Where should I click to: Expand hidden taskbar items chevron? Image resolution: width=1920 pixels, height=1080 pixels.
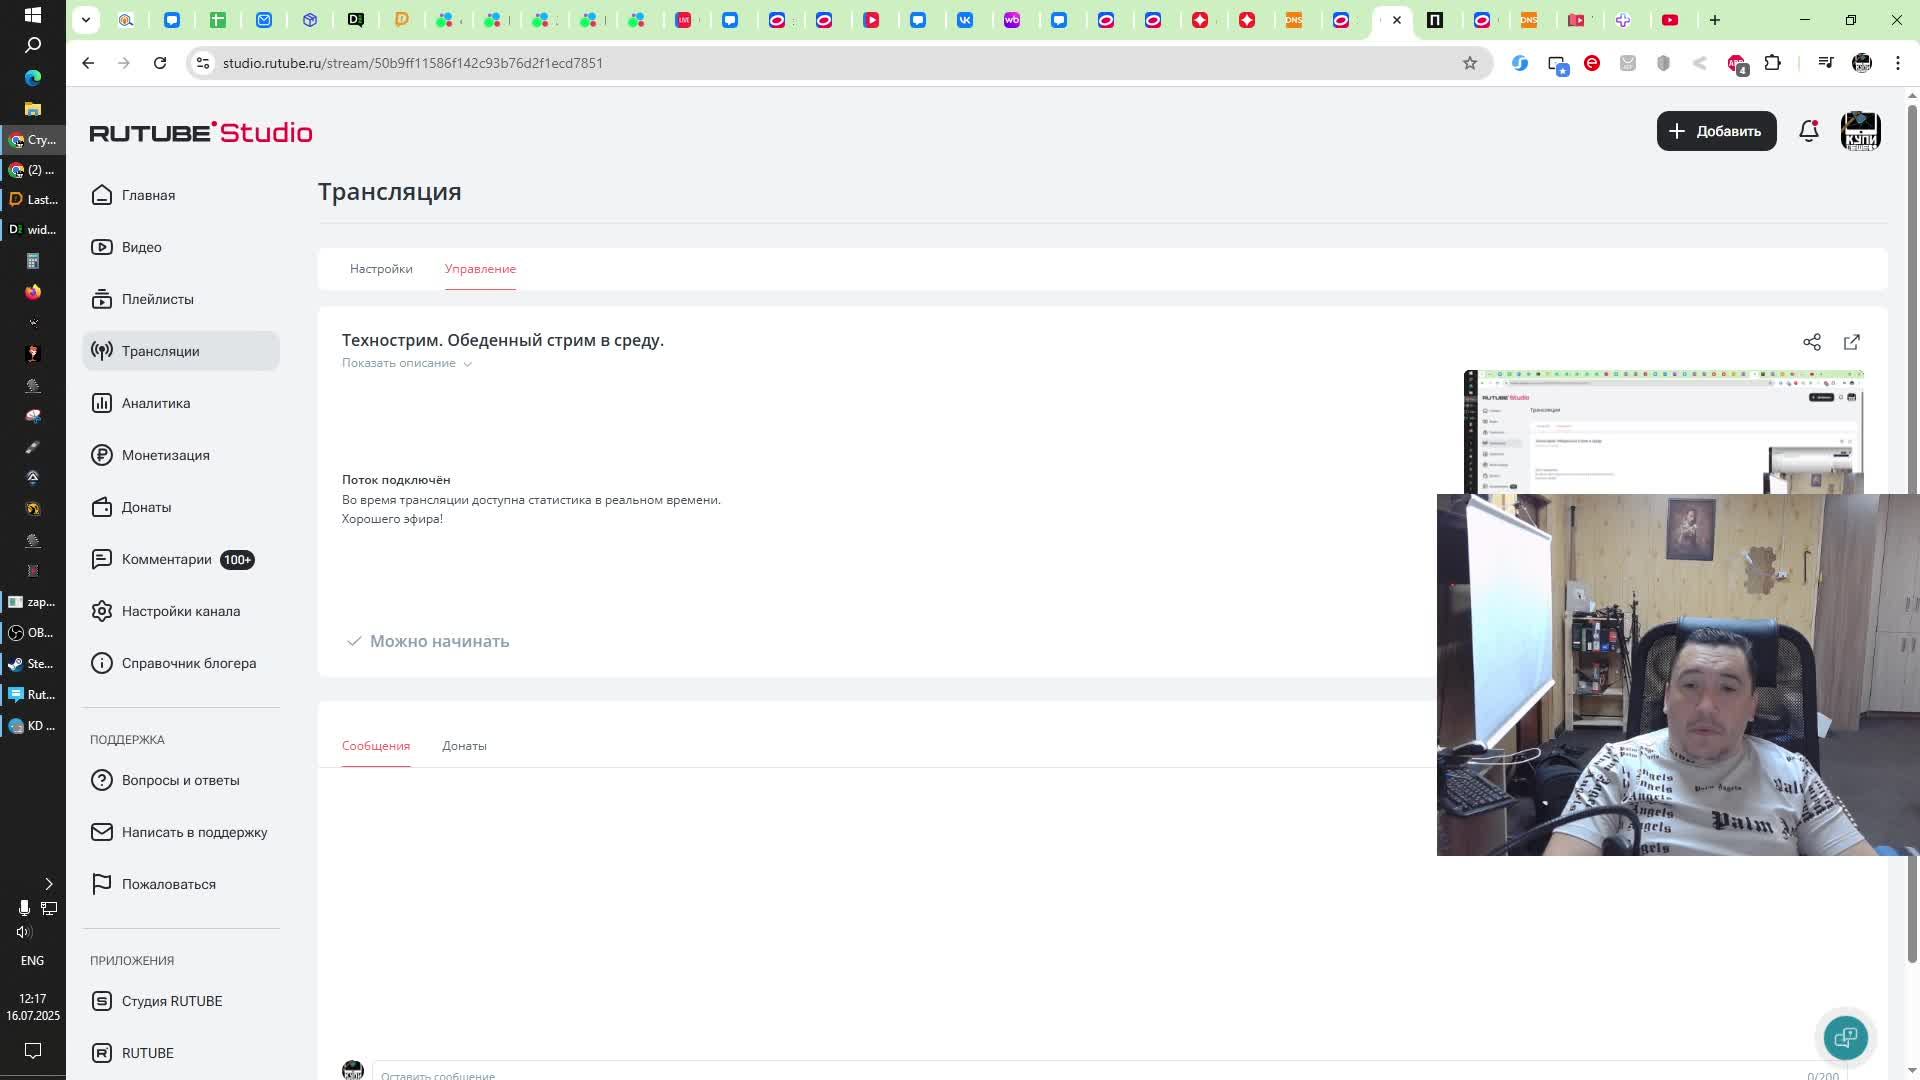48,884
